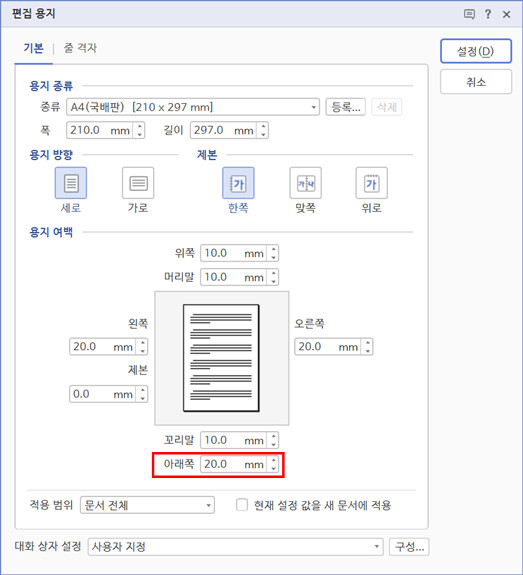Select the 가로 landscape orientation icon
Image resolution: width=523 pixels, height=575 pixels.
pos(138,183)
